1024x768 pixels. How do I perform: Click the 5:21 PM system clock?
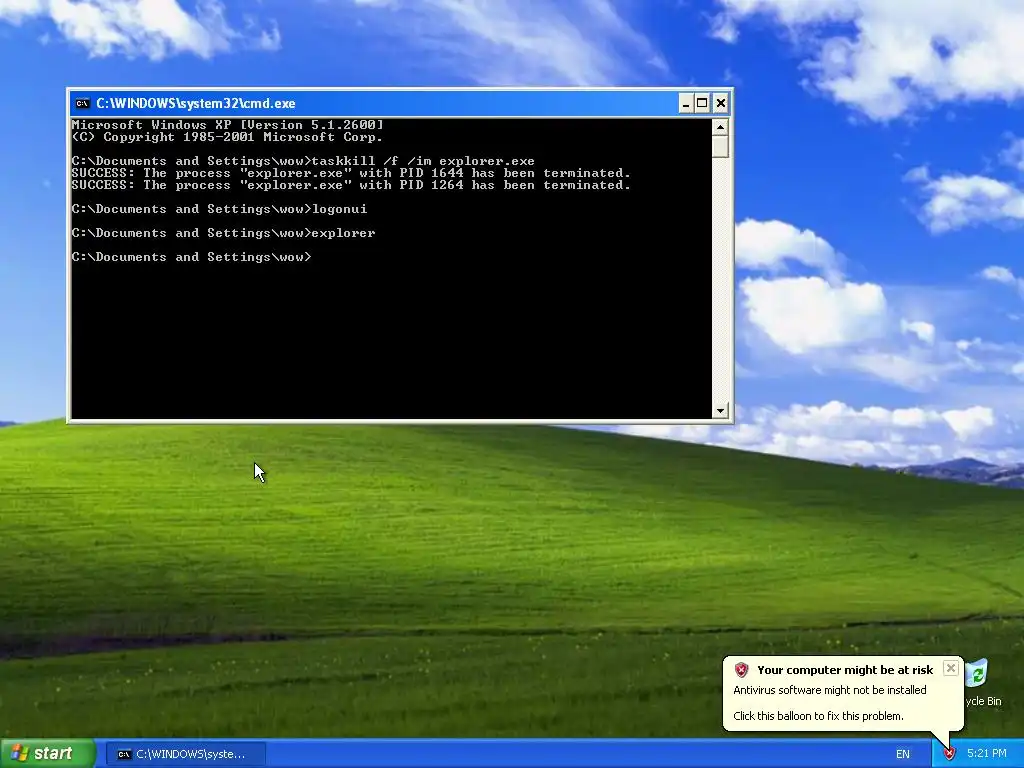[x=986, y=753]
